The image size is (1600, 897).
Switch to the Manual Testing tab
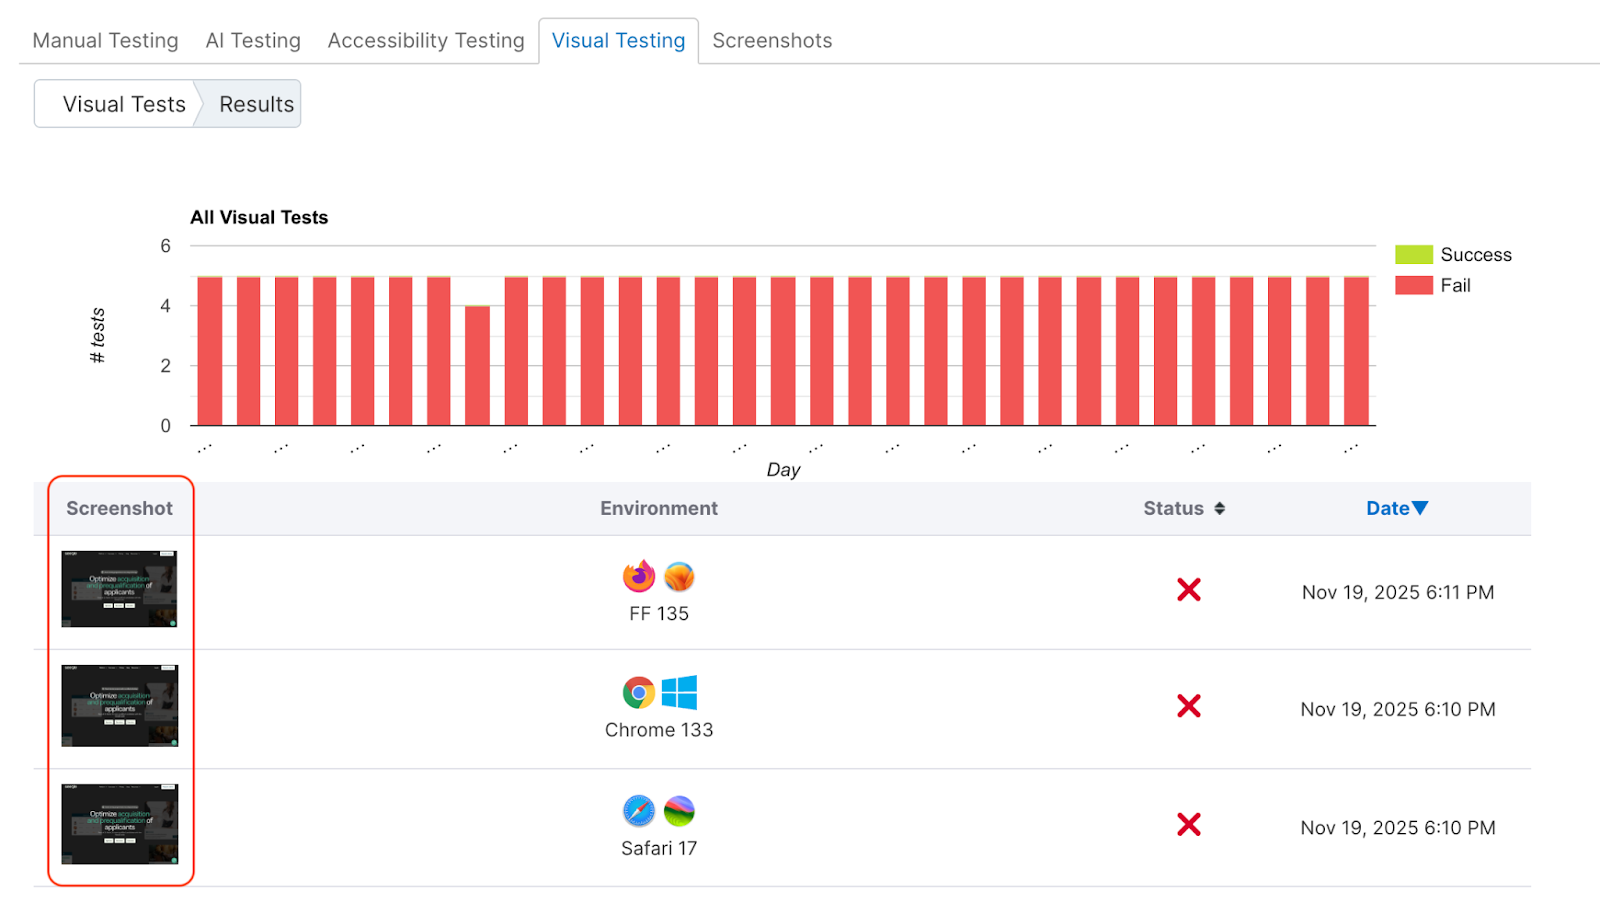(x=105, y=41)
